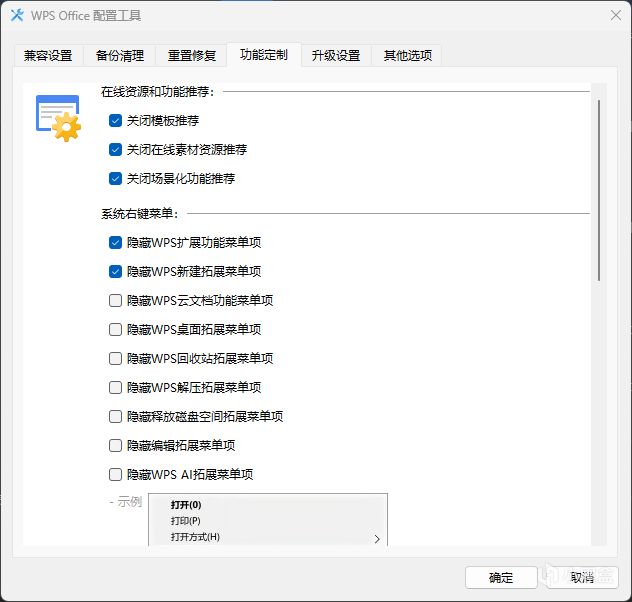Click 打开方式(H) in the example menu
632x602 pixels.
[195, 537]
